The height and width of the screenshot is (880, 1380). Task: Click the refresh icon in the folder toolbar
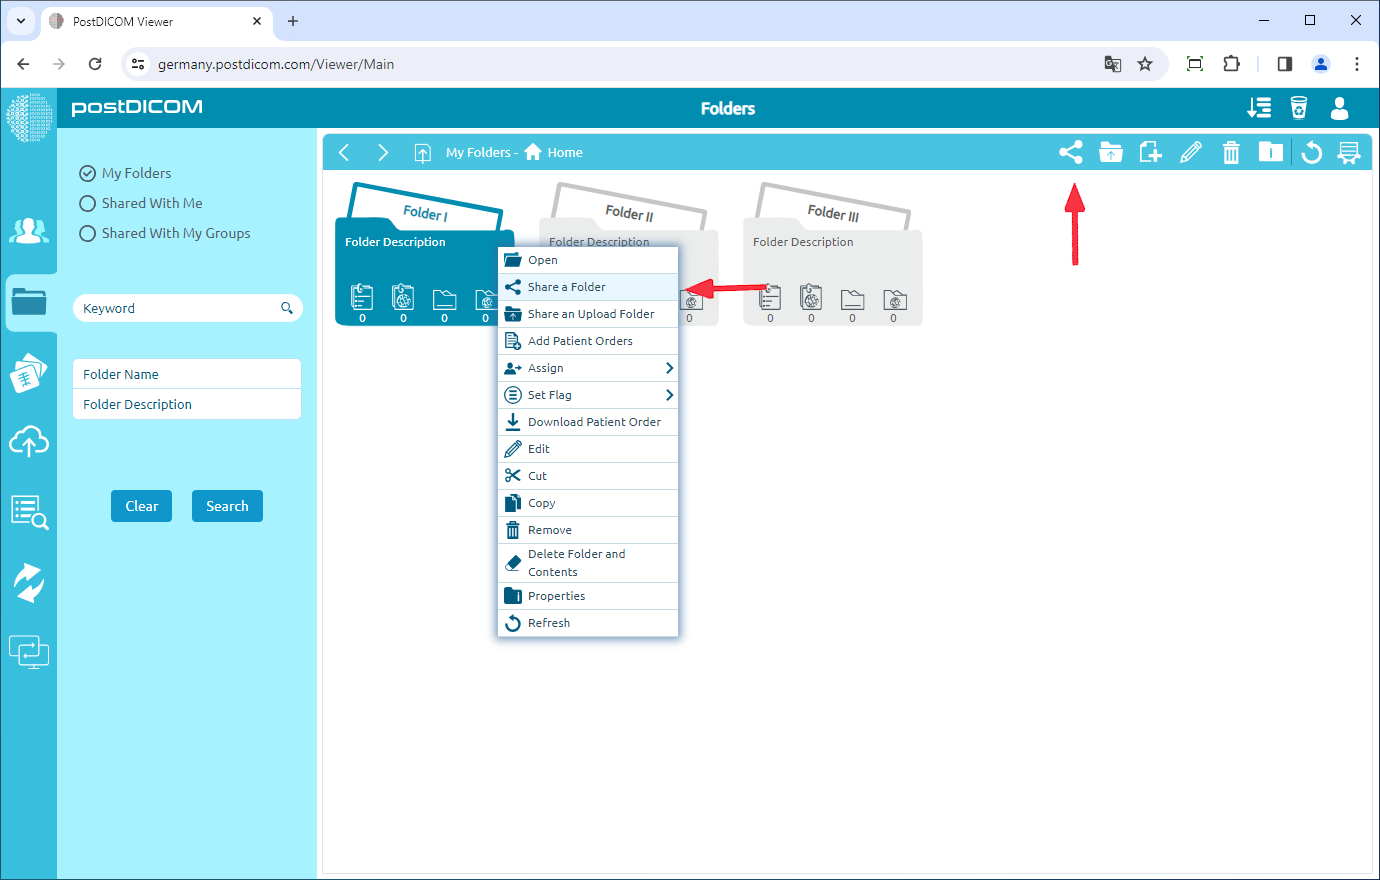(1311, 152)
